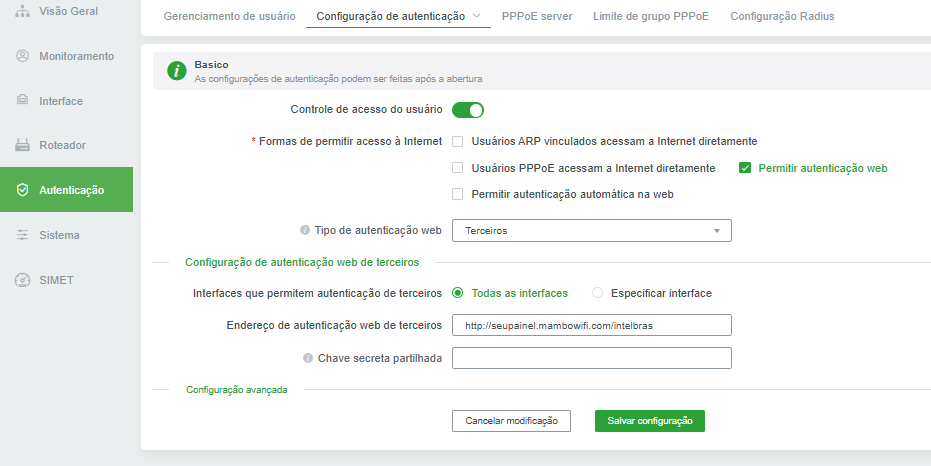Toggle Controle de acesso do usuário switch

point(468,110)
